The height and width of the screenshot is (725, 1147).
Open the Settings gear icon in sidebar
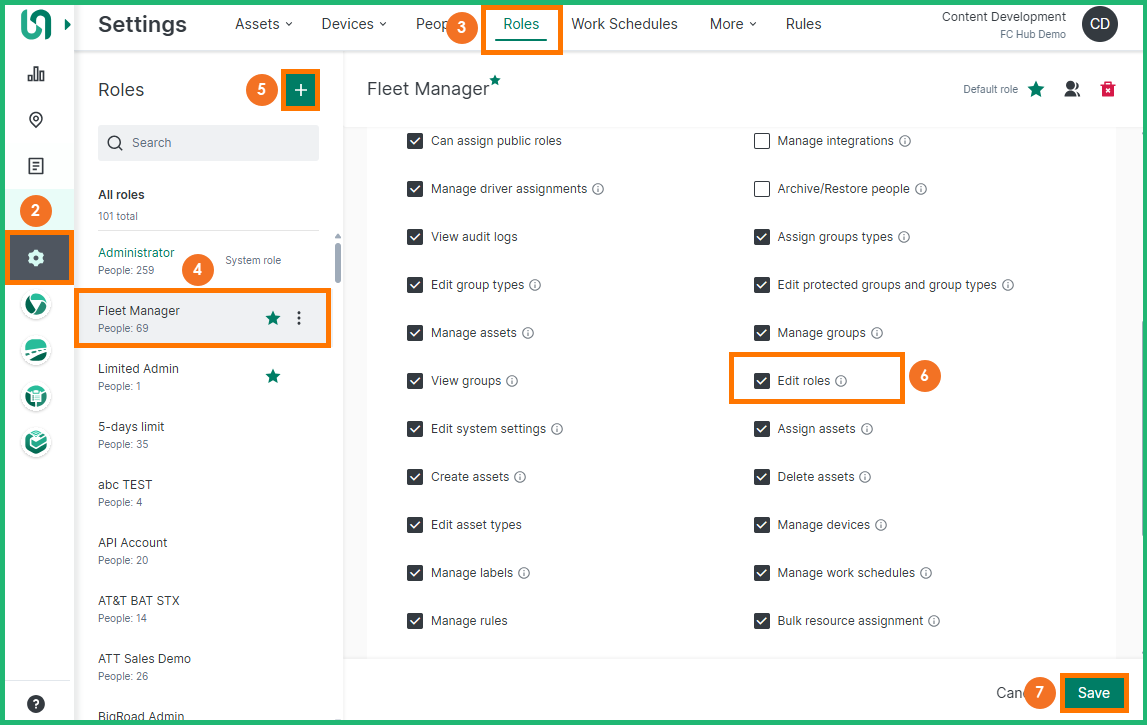pos(36,258)
